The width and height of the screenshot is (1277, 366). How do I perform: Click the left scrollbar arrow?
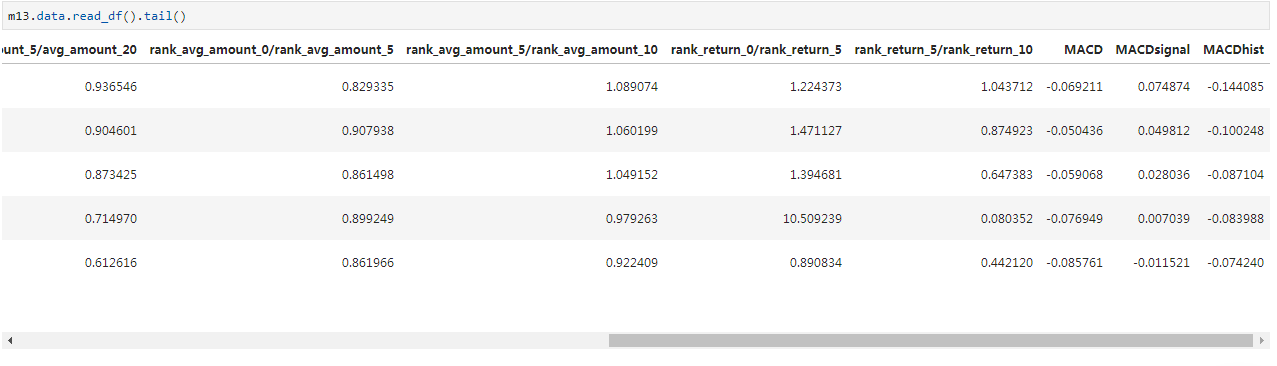[x=10, y=341]
